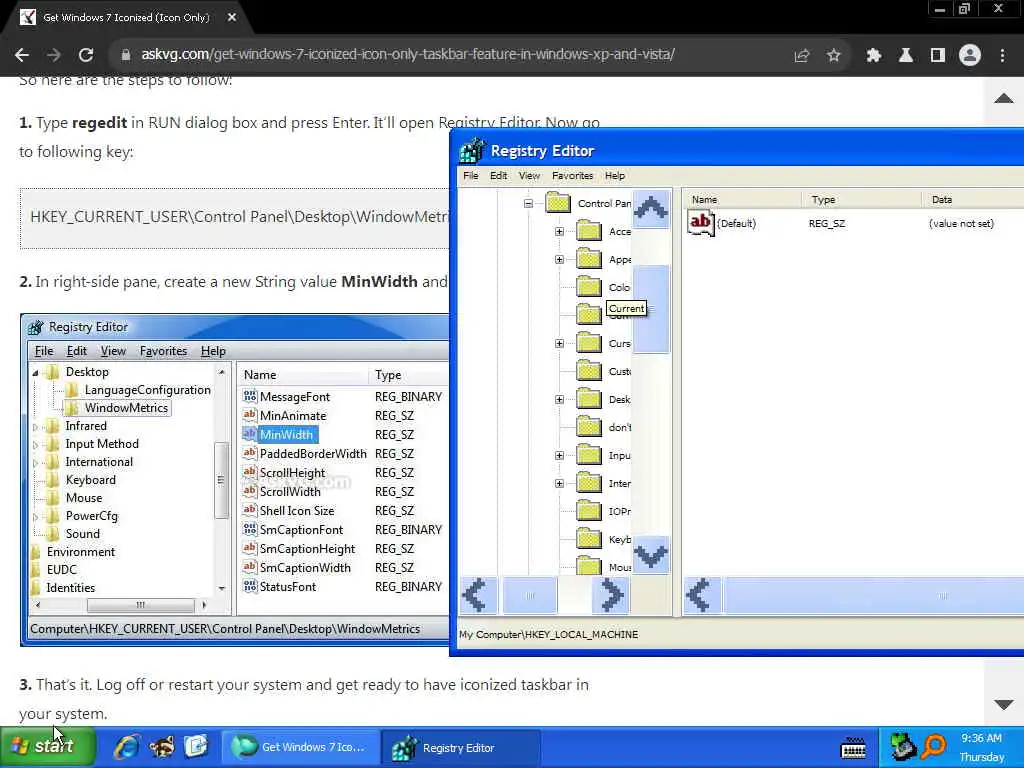Click the values pane horizontal scroll thumb

tap(874, 596)
